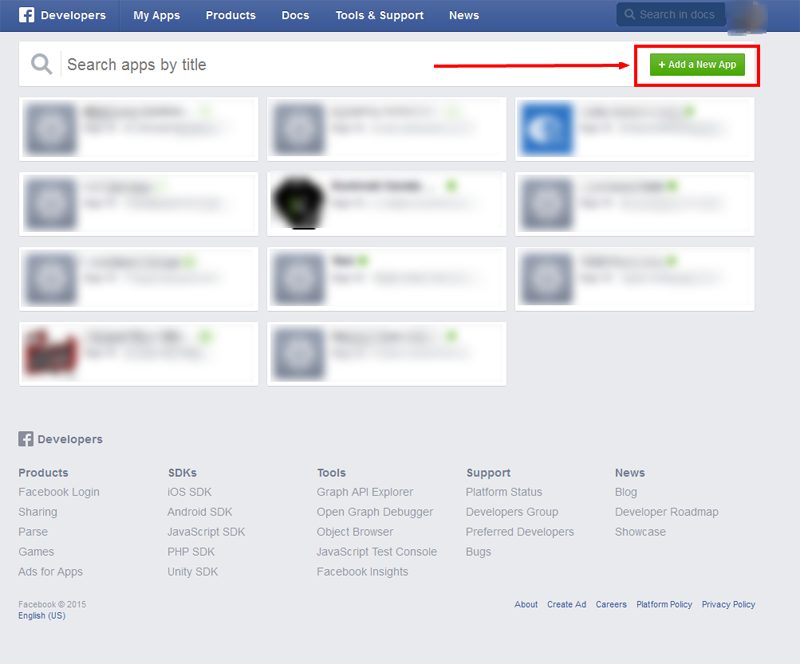Open the Privacy Policy footer link
The width and height of the screenshot is (800, 664).
click(x=728, y=605)
